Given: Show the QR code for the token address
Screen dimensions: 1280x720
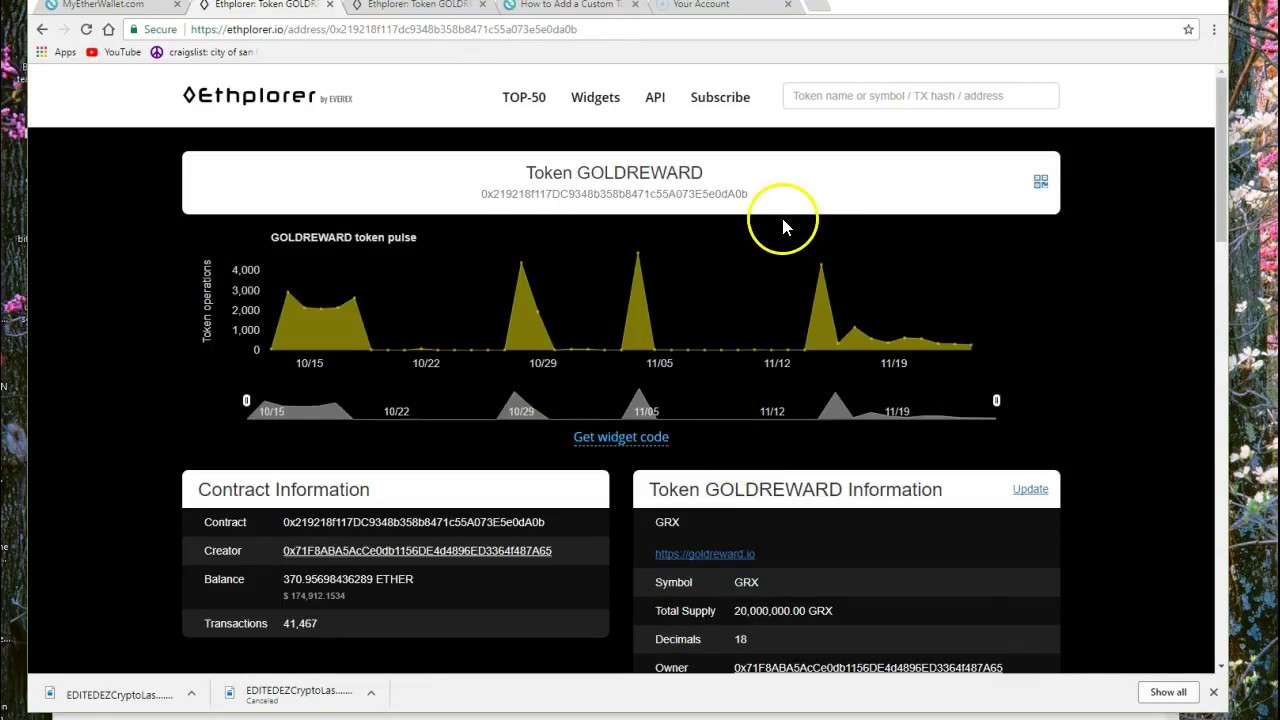Looking at the screenshot, I should pyautogui.click(x=1041, y=181).
